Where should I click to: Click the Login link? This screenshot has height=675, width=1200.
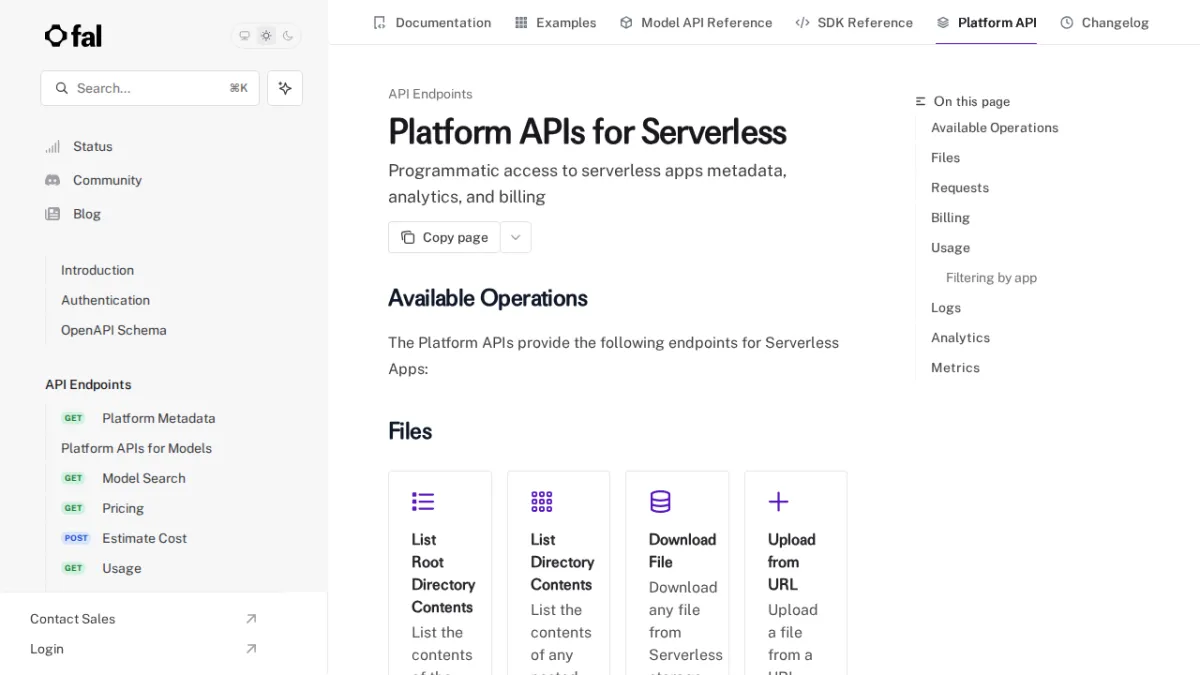point(47,649)
